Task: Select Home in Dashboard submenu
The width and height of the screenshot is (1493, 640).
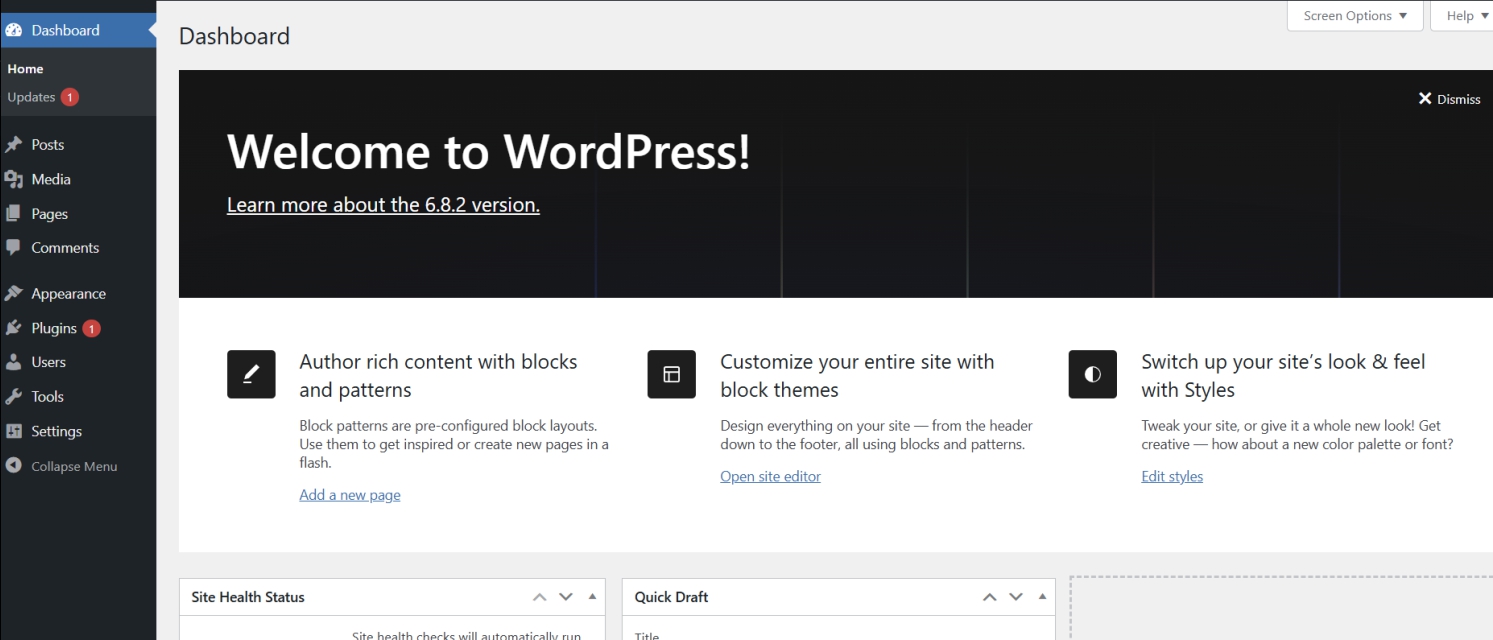Action: tap(25, 69)
